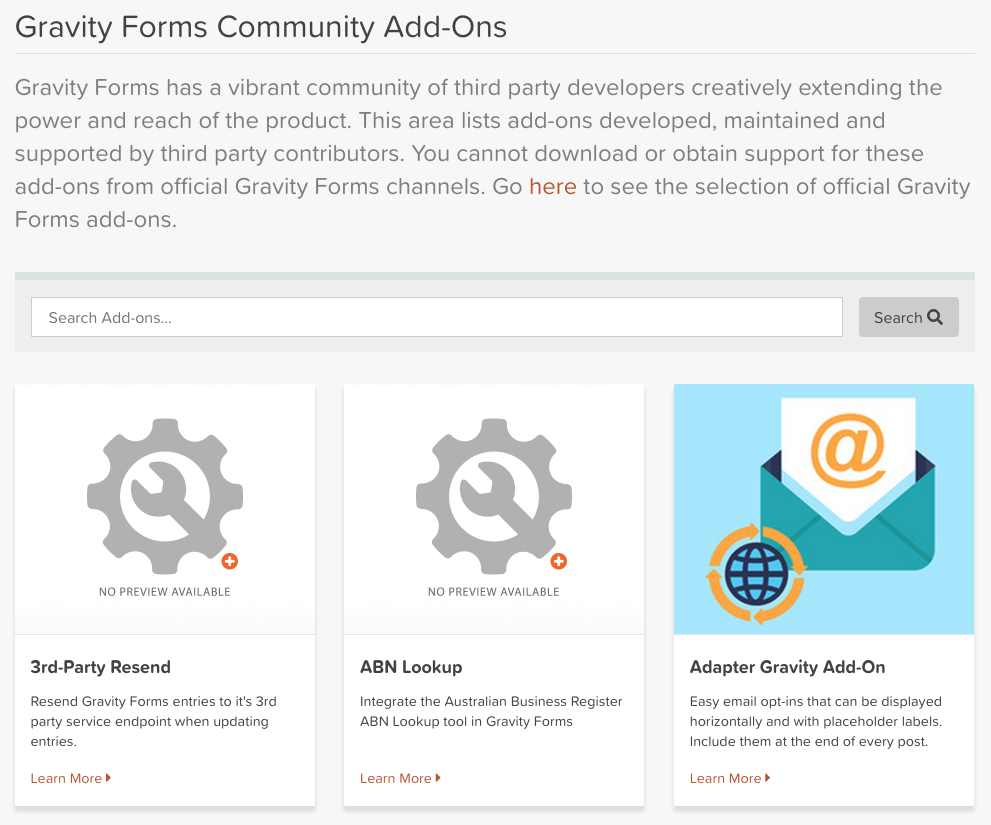Image resolution: width=991 pixels, height=825 pixels.
Task: Click the description 'Integrate the Australian Business Register'
Action: tap(491, 701)
